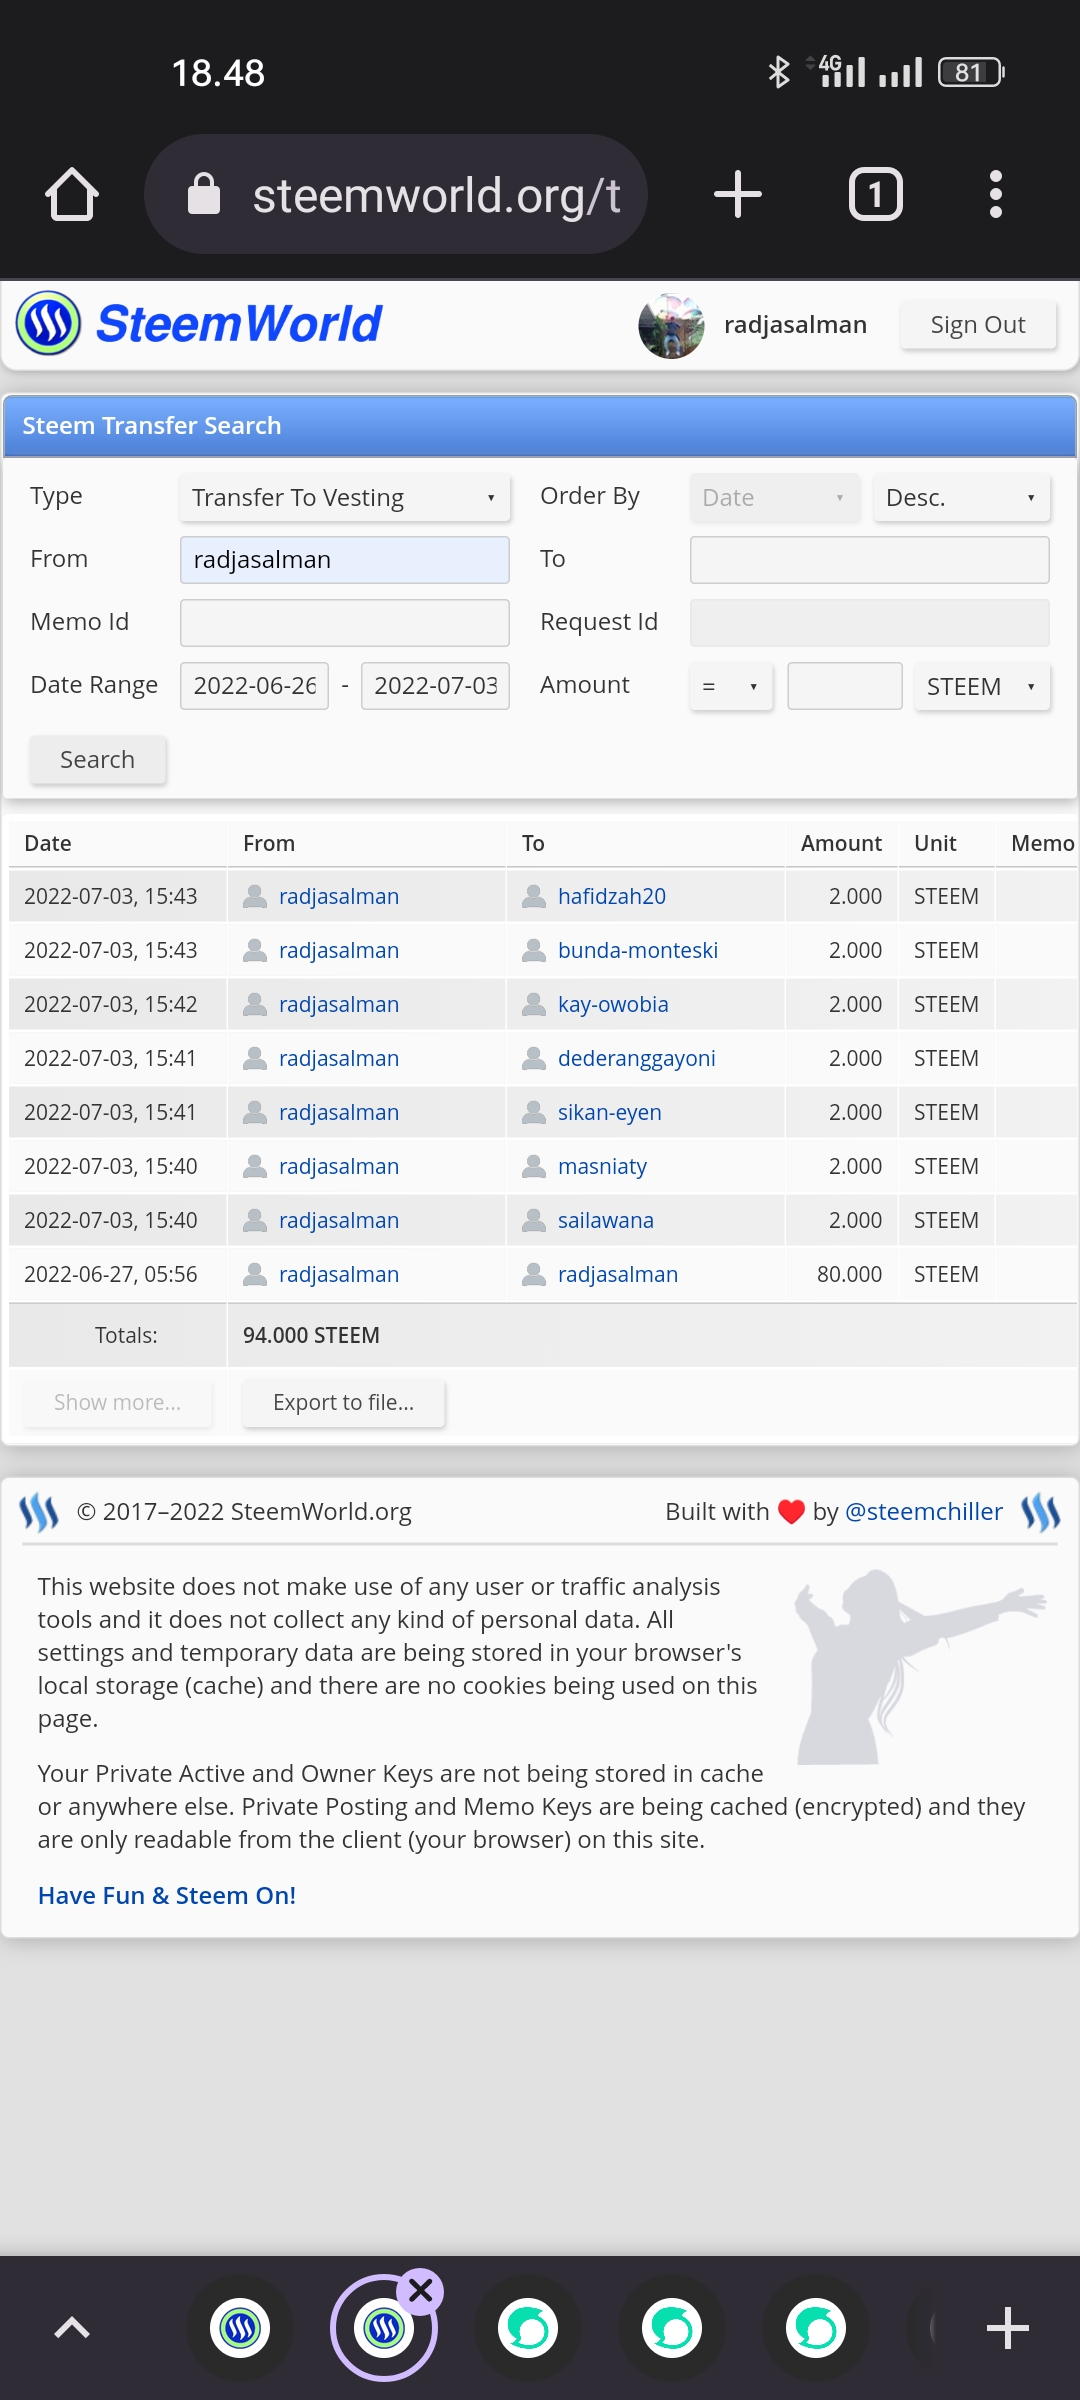Open the Type dropdown Transfer To Vesting
The width and height of the screenshot is (1080, 2400).
(x=345, y=498)
